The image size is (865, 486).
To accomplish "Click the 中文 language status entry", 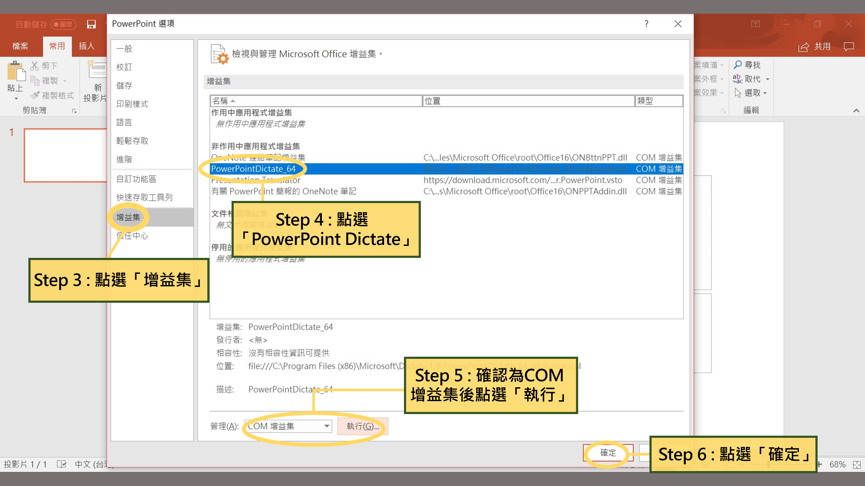I will [x=92, y=464].
